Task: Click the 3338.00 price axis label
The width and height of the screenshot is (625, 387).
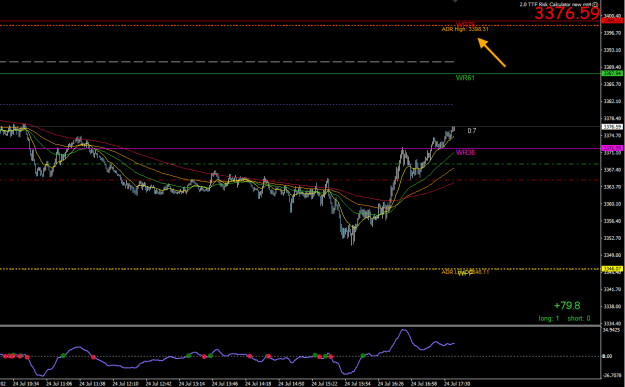Action: pos(613,306)
